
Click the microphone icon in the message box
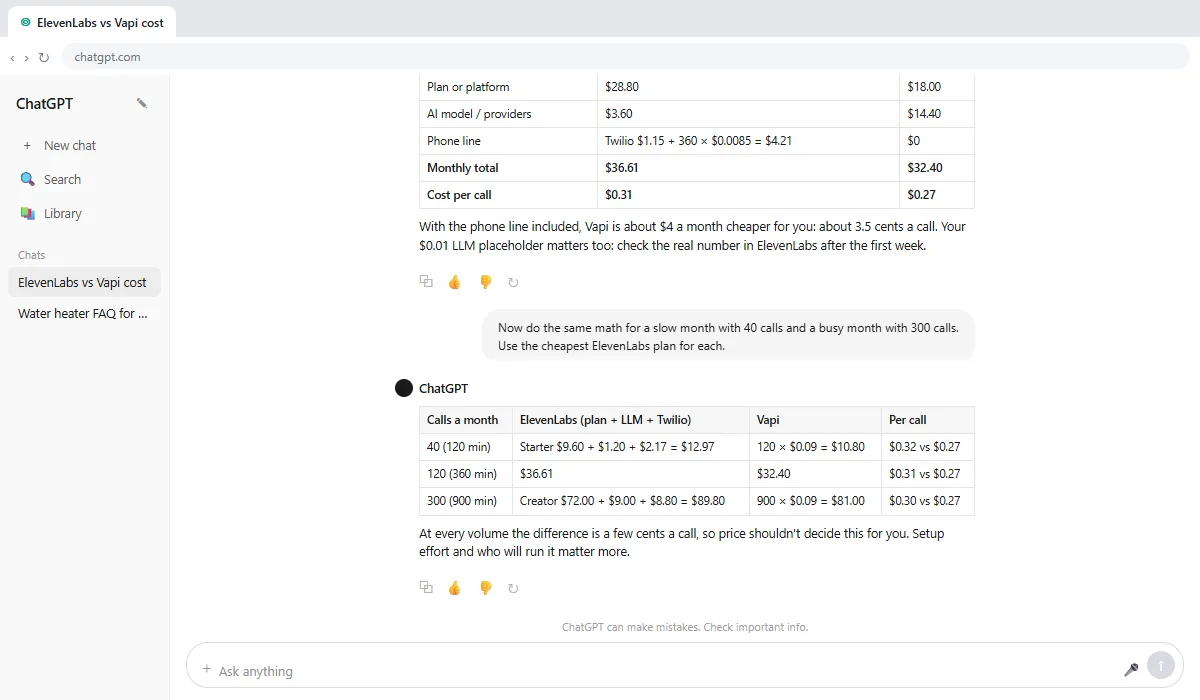[1132, 669]
